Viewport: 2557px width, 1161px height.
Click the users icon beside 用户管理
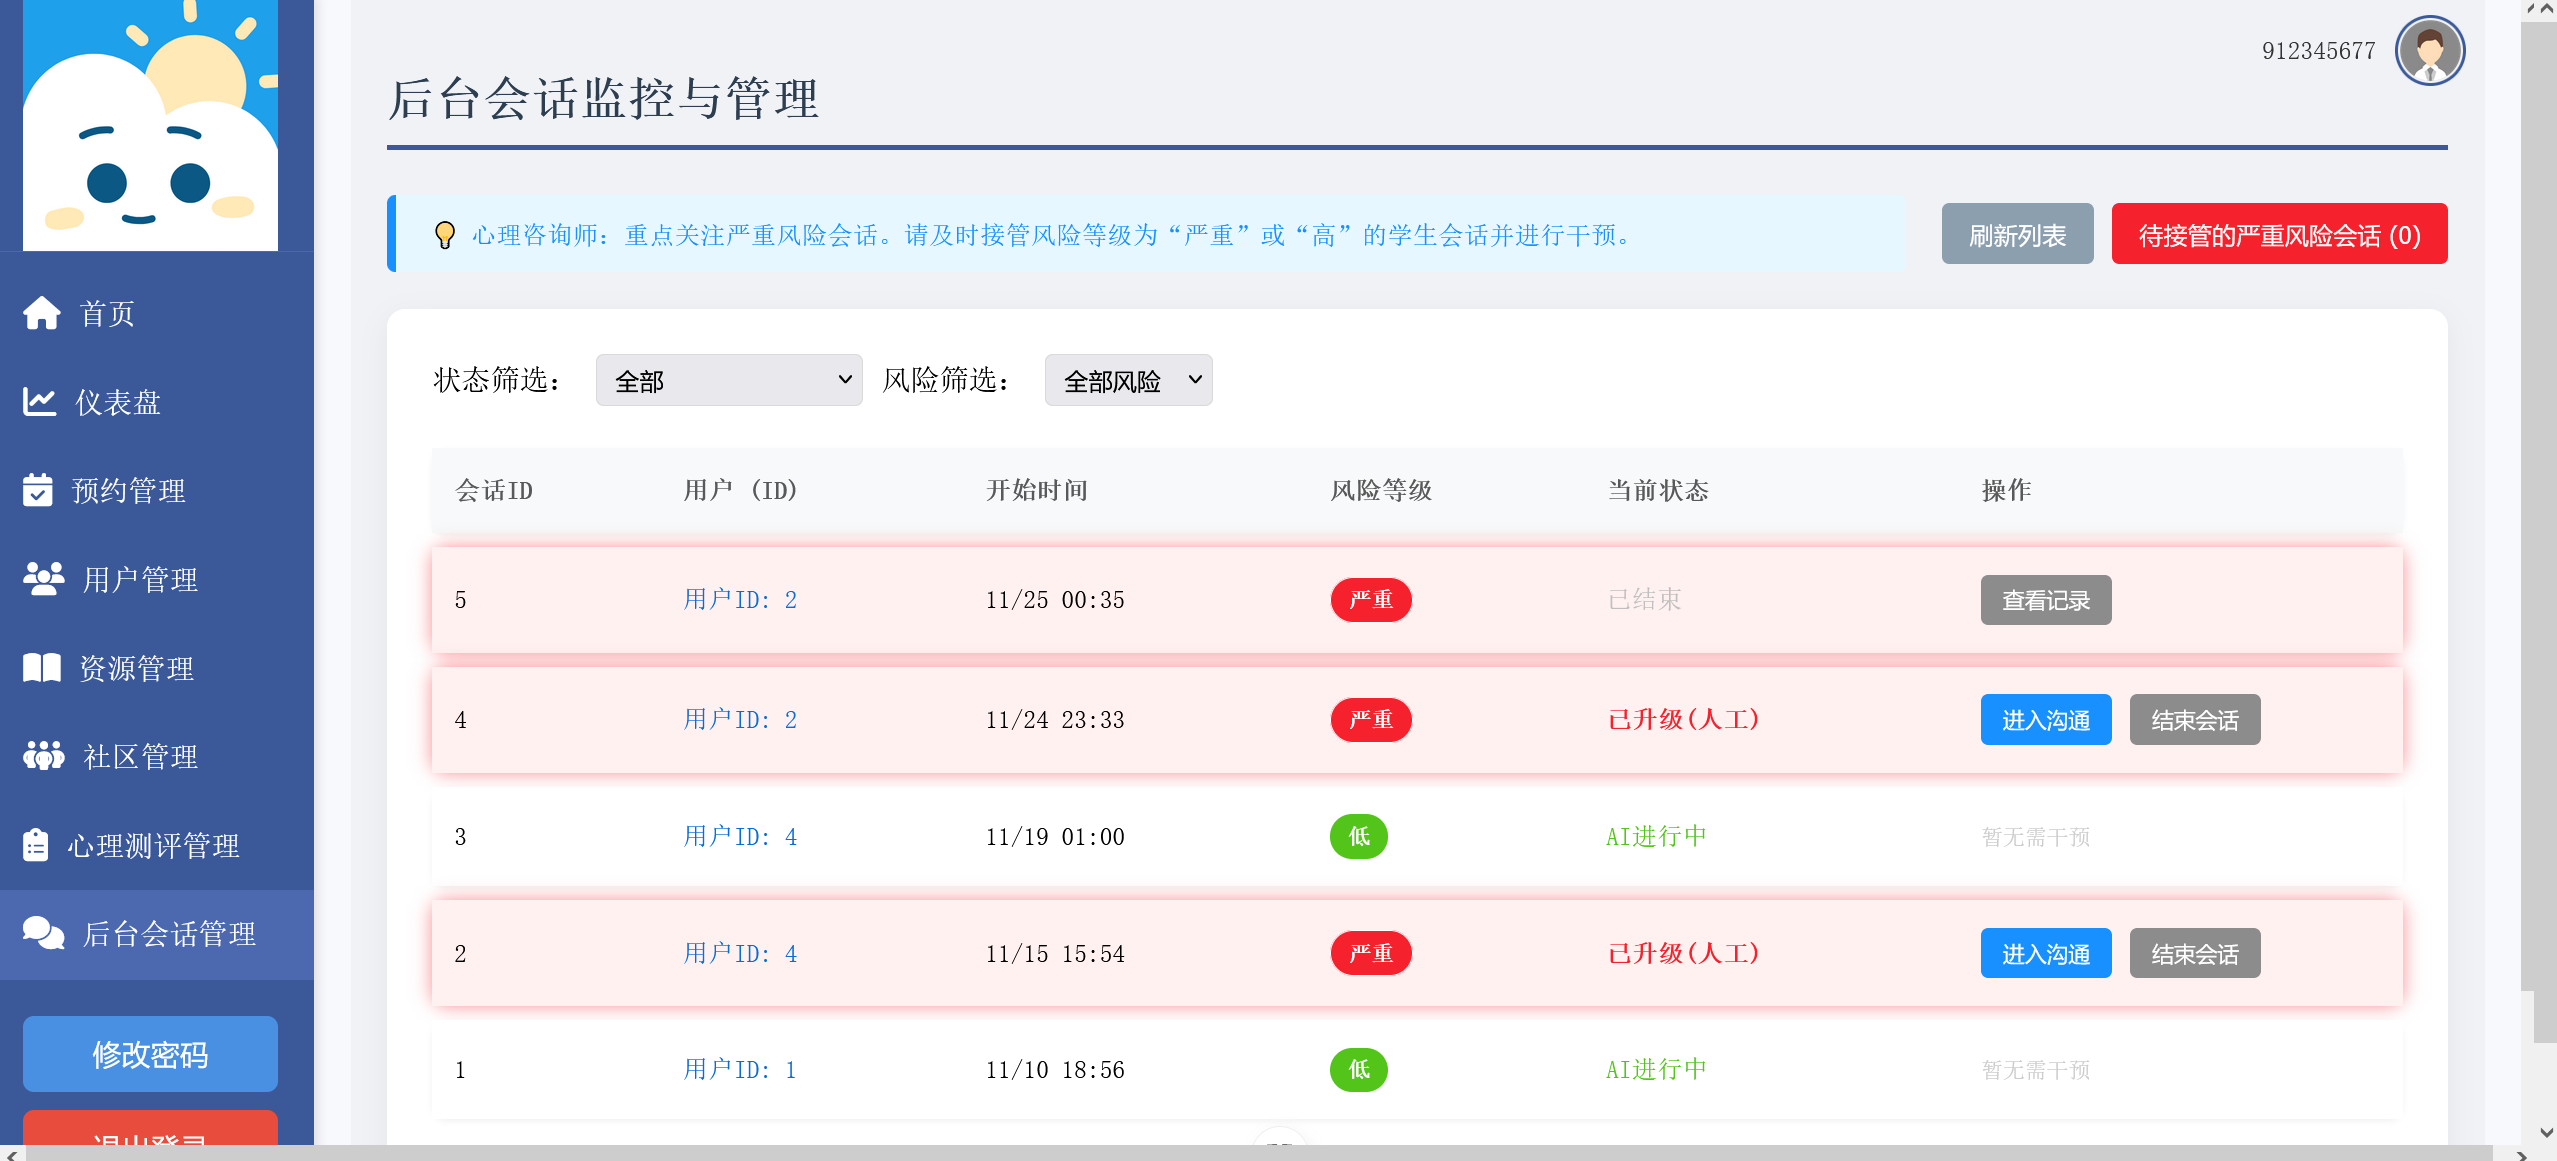click(x=44, y=579)
